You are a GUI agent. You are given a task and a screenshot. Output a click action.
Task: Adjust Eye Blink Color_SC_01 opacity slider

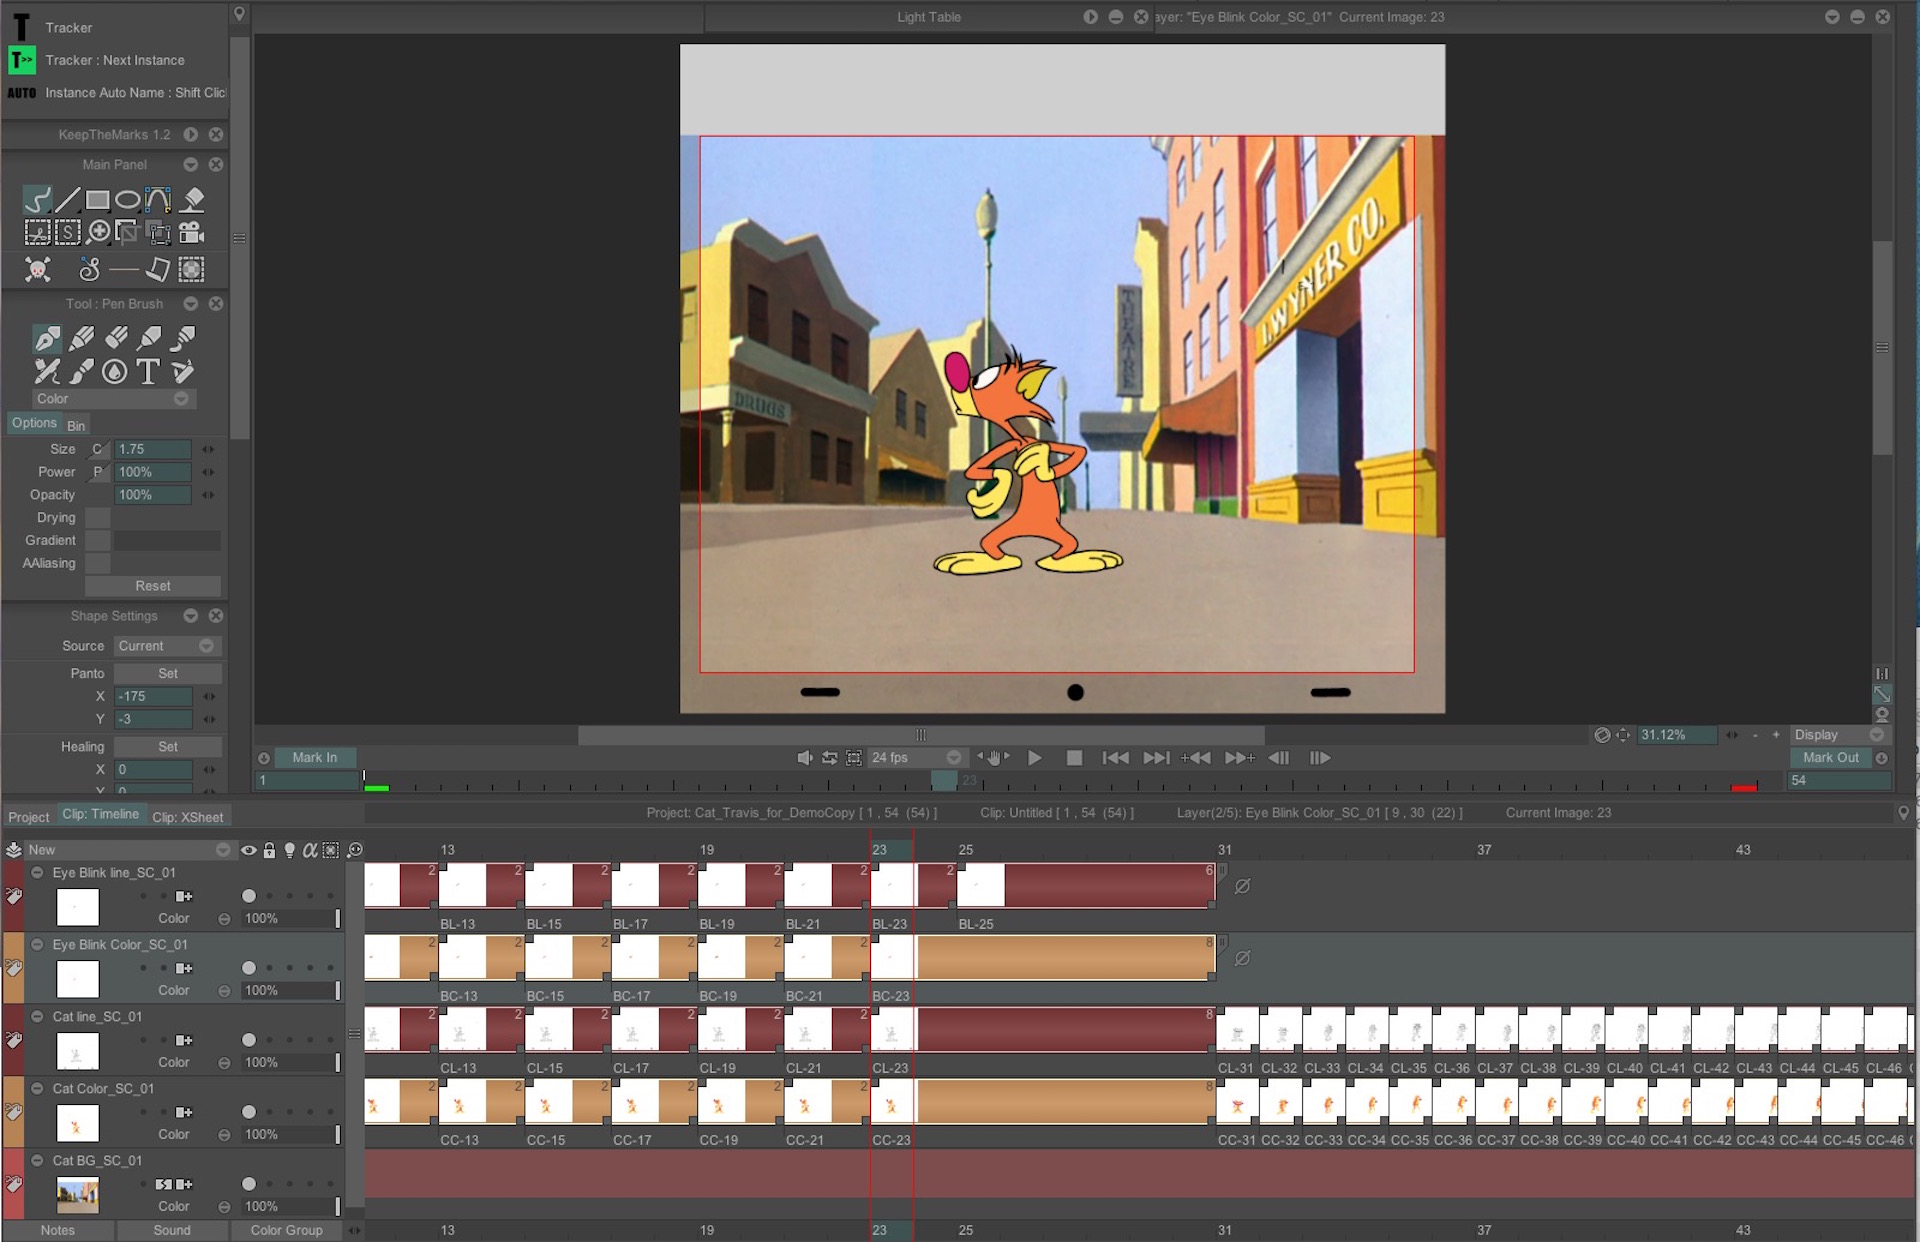click(x=289, y=990)
